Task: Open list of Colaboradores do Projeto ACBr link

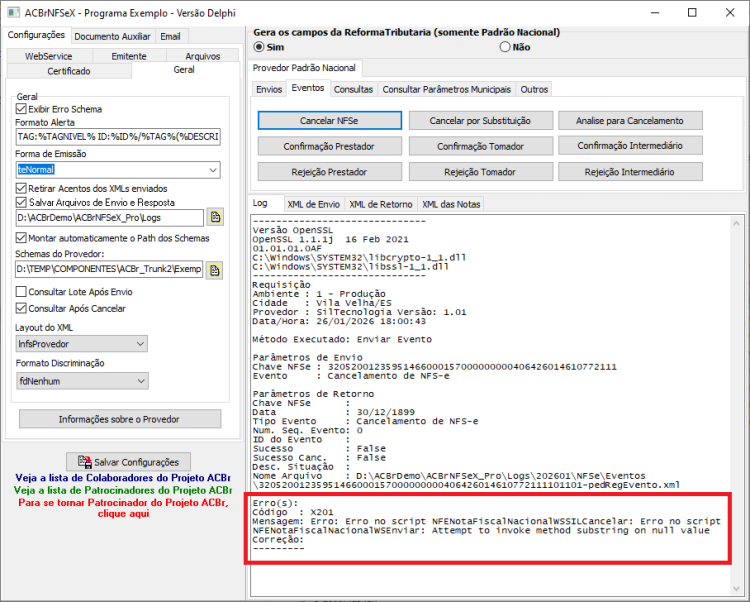Action: click(x=123, y=478)
